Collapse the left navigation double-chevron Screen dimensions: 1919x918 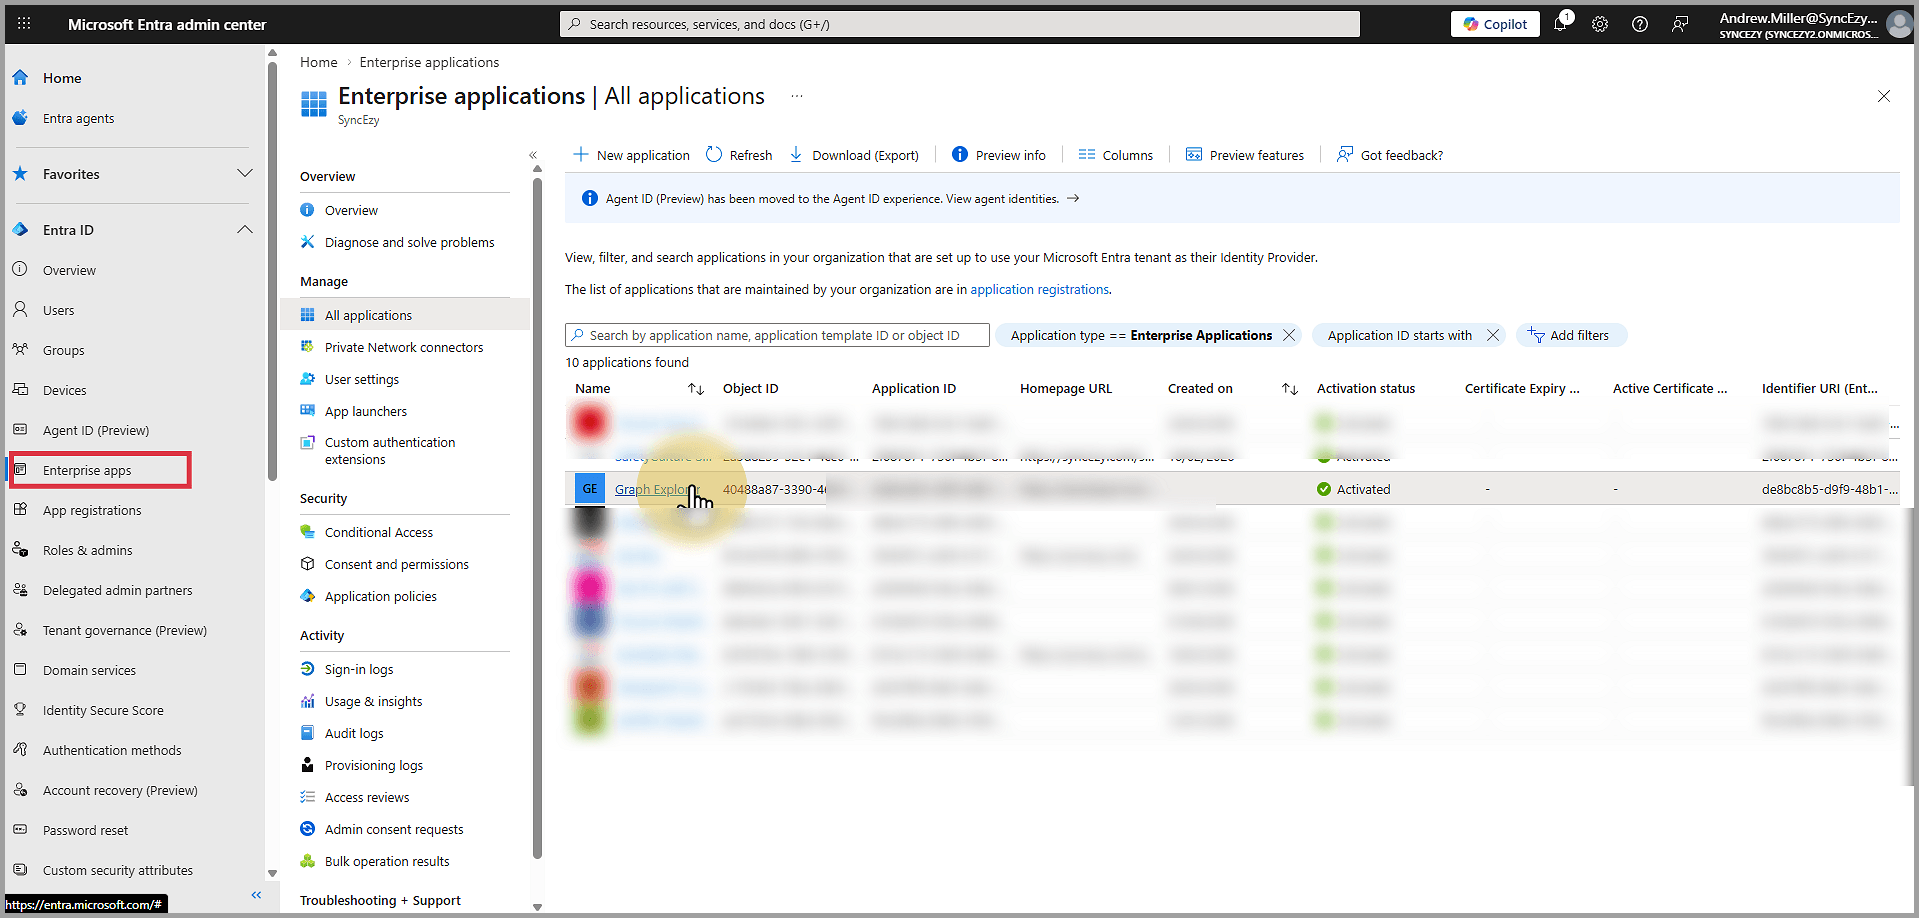point(256,895)
